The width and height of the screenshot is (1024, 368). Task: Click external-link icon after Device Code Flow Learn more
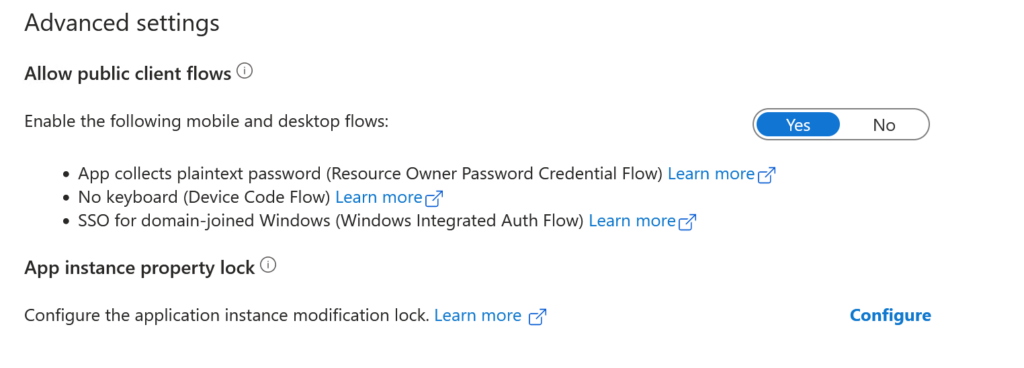434,198
